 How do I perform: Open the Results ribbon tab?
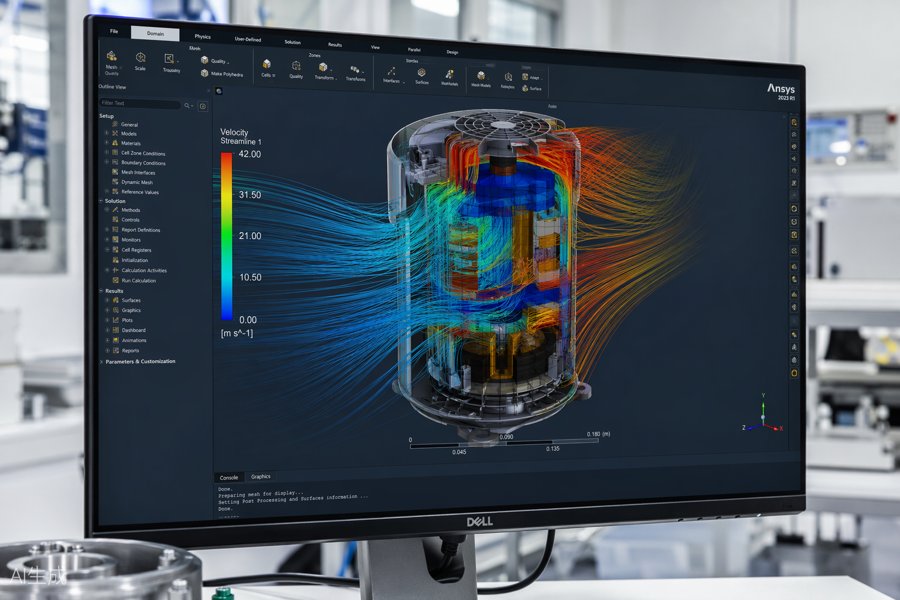(x=335, y=44)
